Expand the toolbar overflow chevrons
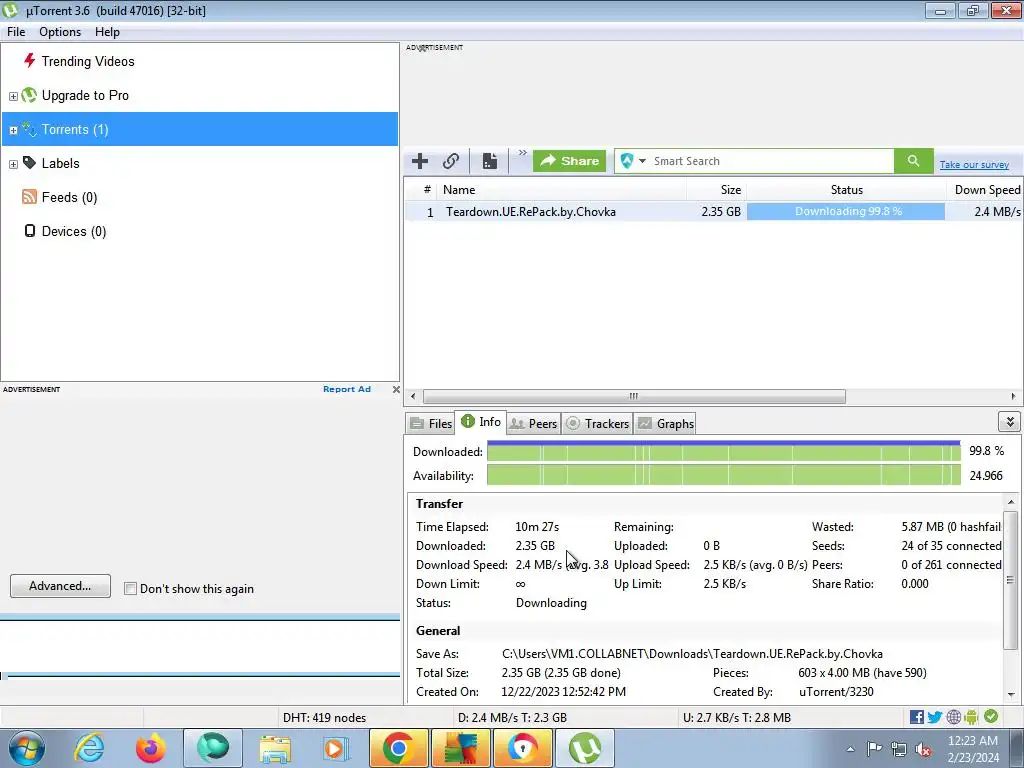This screenshot has width=1024, height=768. (x=522, y=153)
